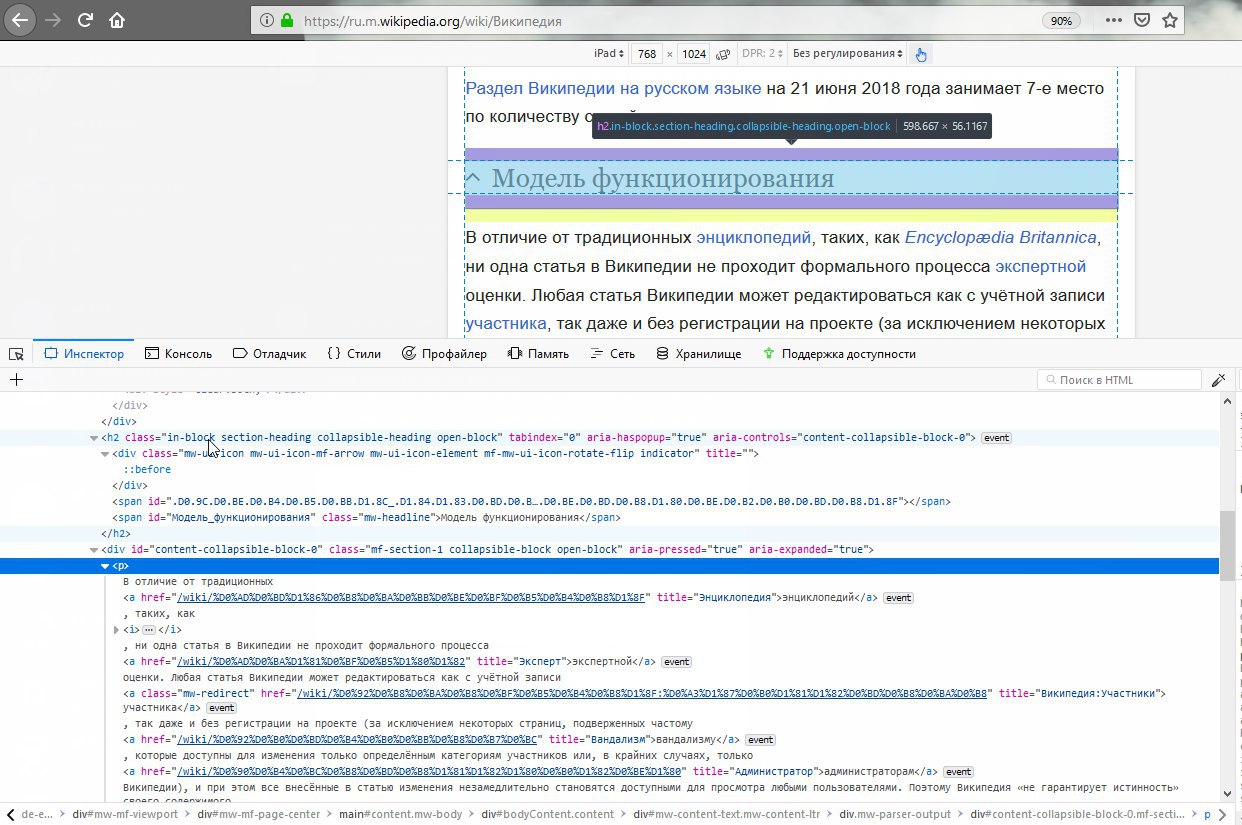Screen dimensions: 1242x825
Task: Rotate the responsive viewport
Action: coord(722,53)
